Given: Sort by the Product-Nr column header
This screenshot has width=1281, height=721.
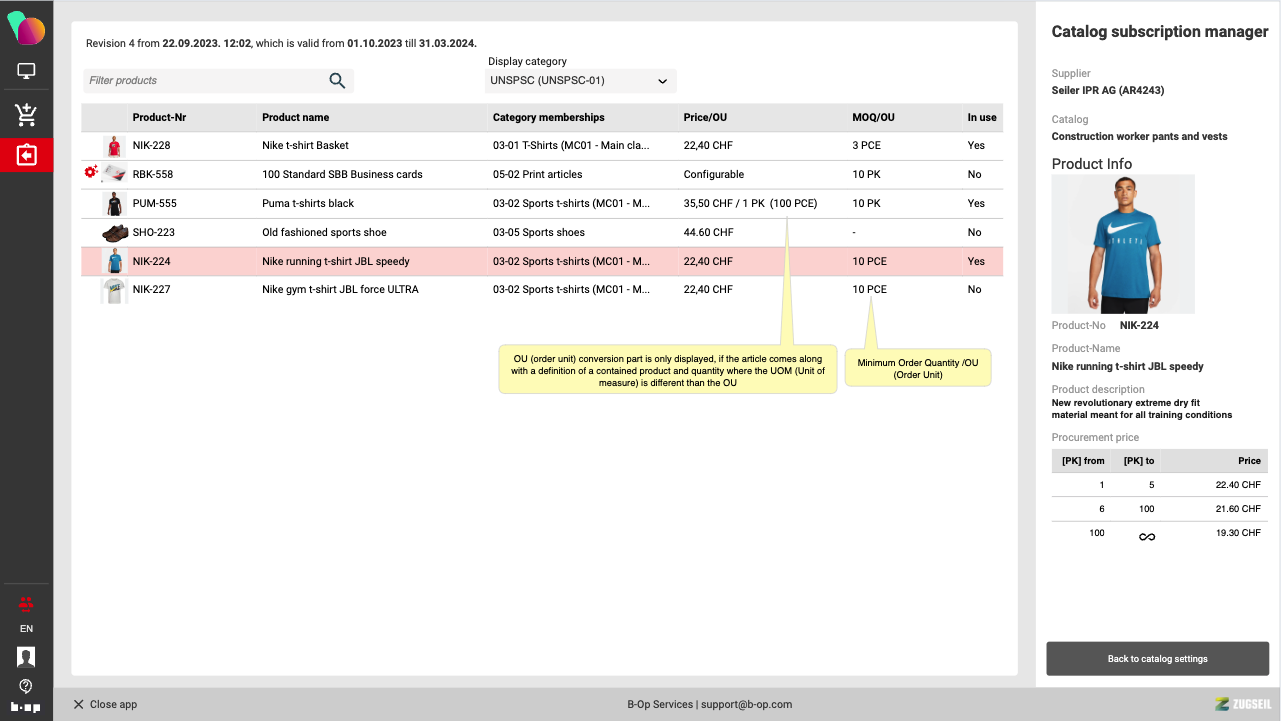Looking at the screenshot, I should 159,117.
